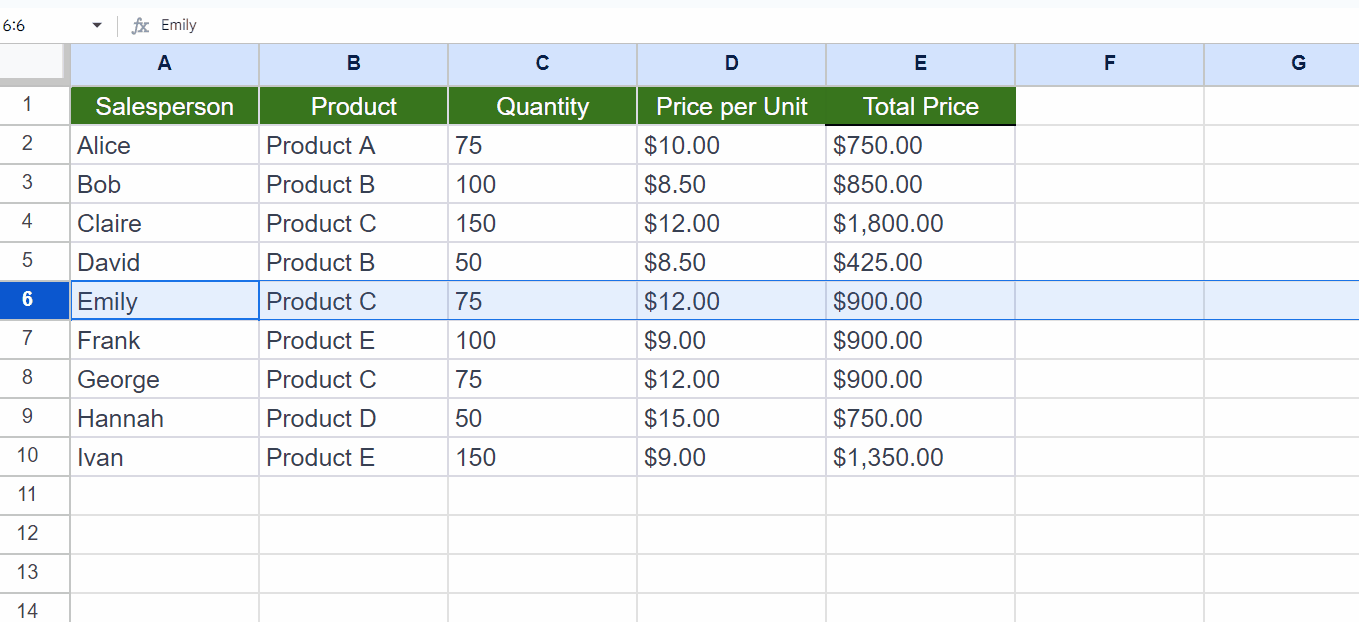Select row header 1
Screen dimensions: 1359x622
34,106
